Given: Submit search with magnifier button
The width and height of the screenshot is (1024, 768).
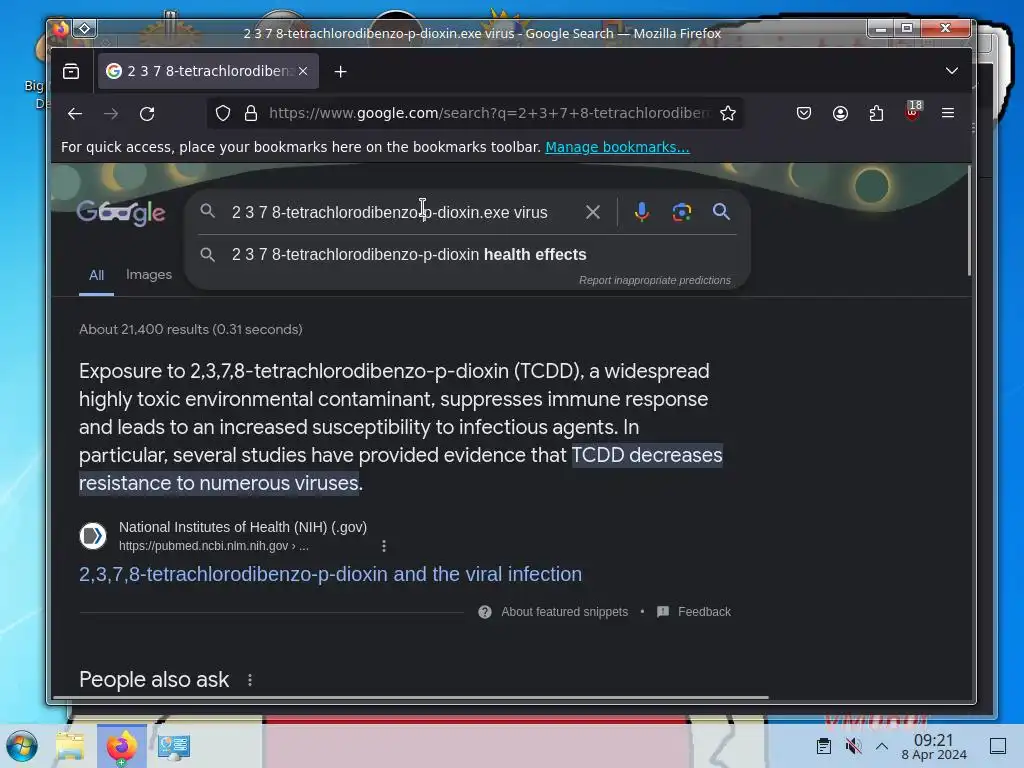Looking at the screenshot, I should (721, 212).
